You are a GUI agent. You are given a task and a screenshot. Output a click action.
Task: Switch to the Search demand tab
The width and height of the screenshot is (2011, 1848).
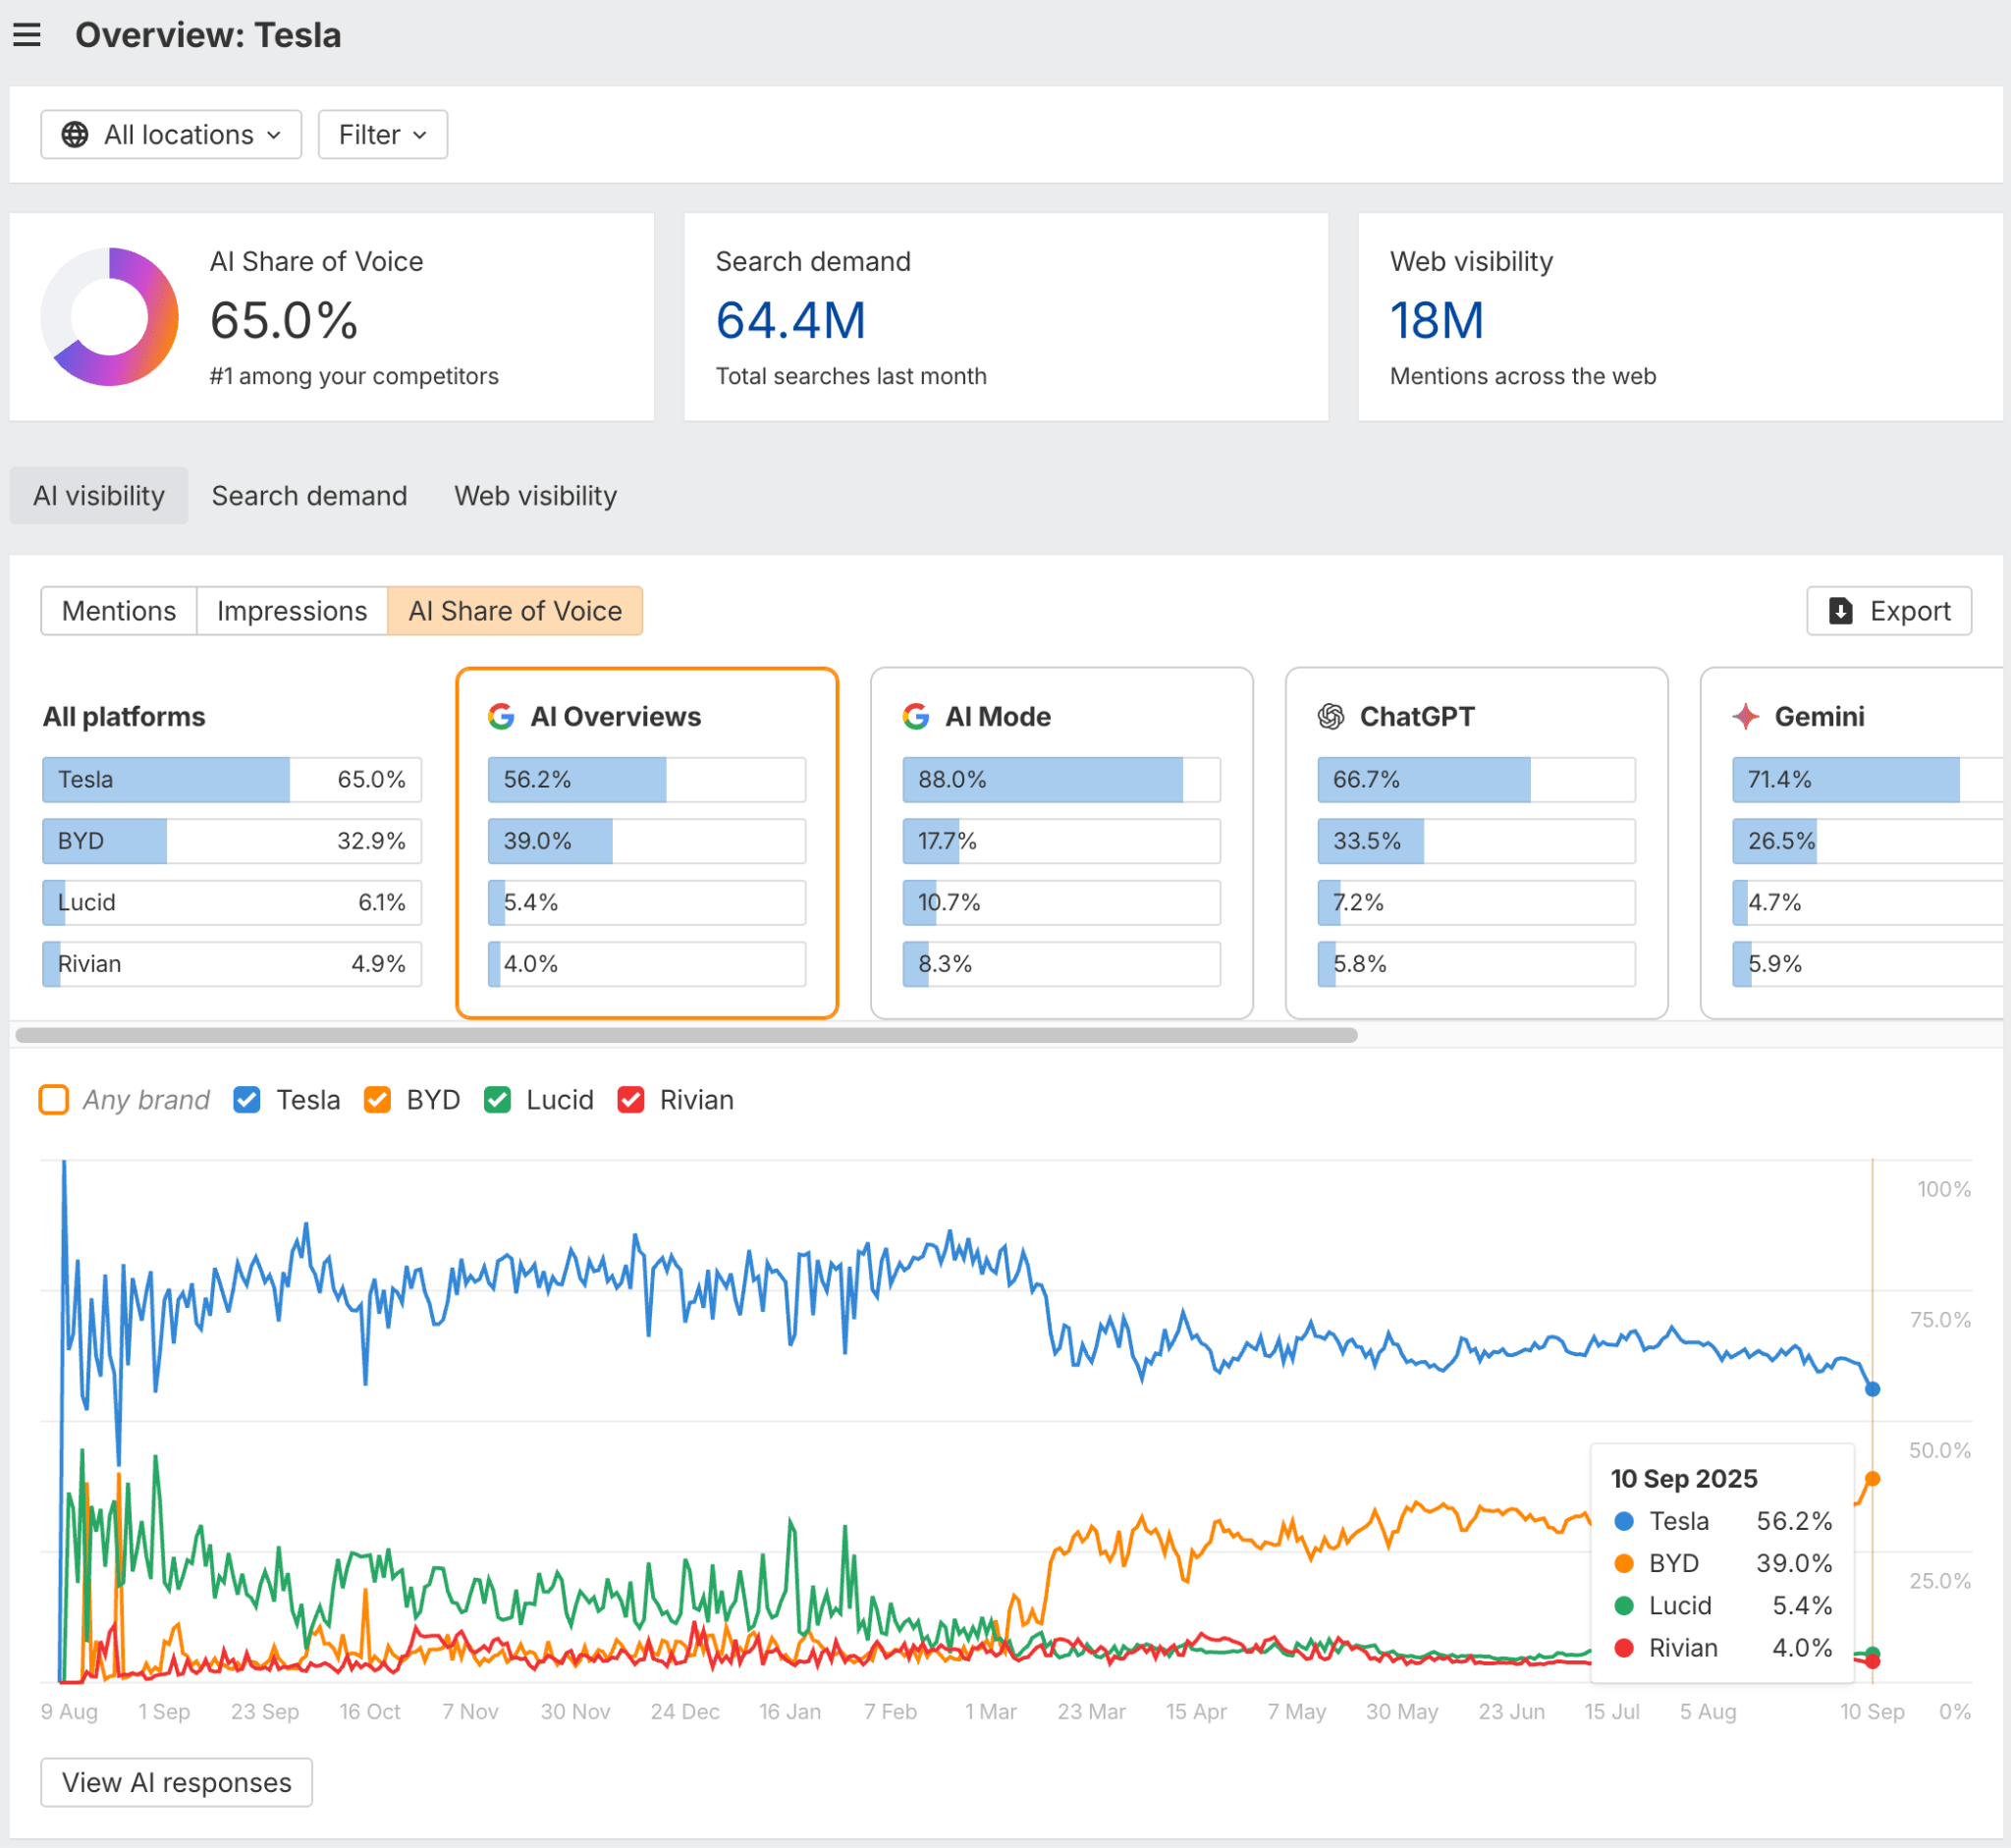point(308,495)
